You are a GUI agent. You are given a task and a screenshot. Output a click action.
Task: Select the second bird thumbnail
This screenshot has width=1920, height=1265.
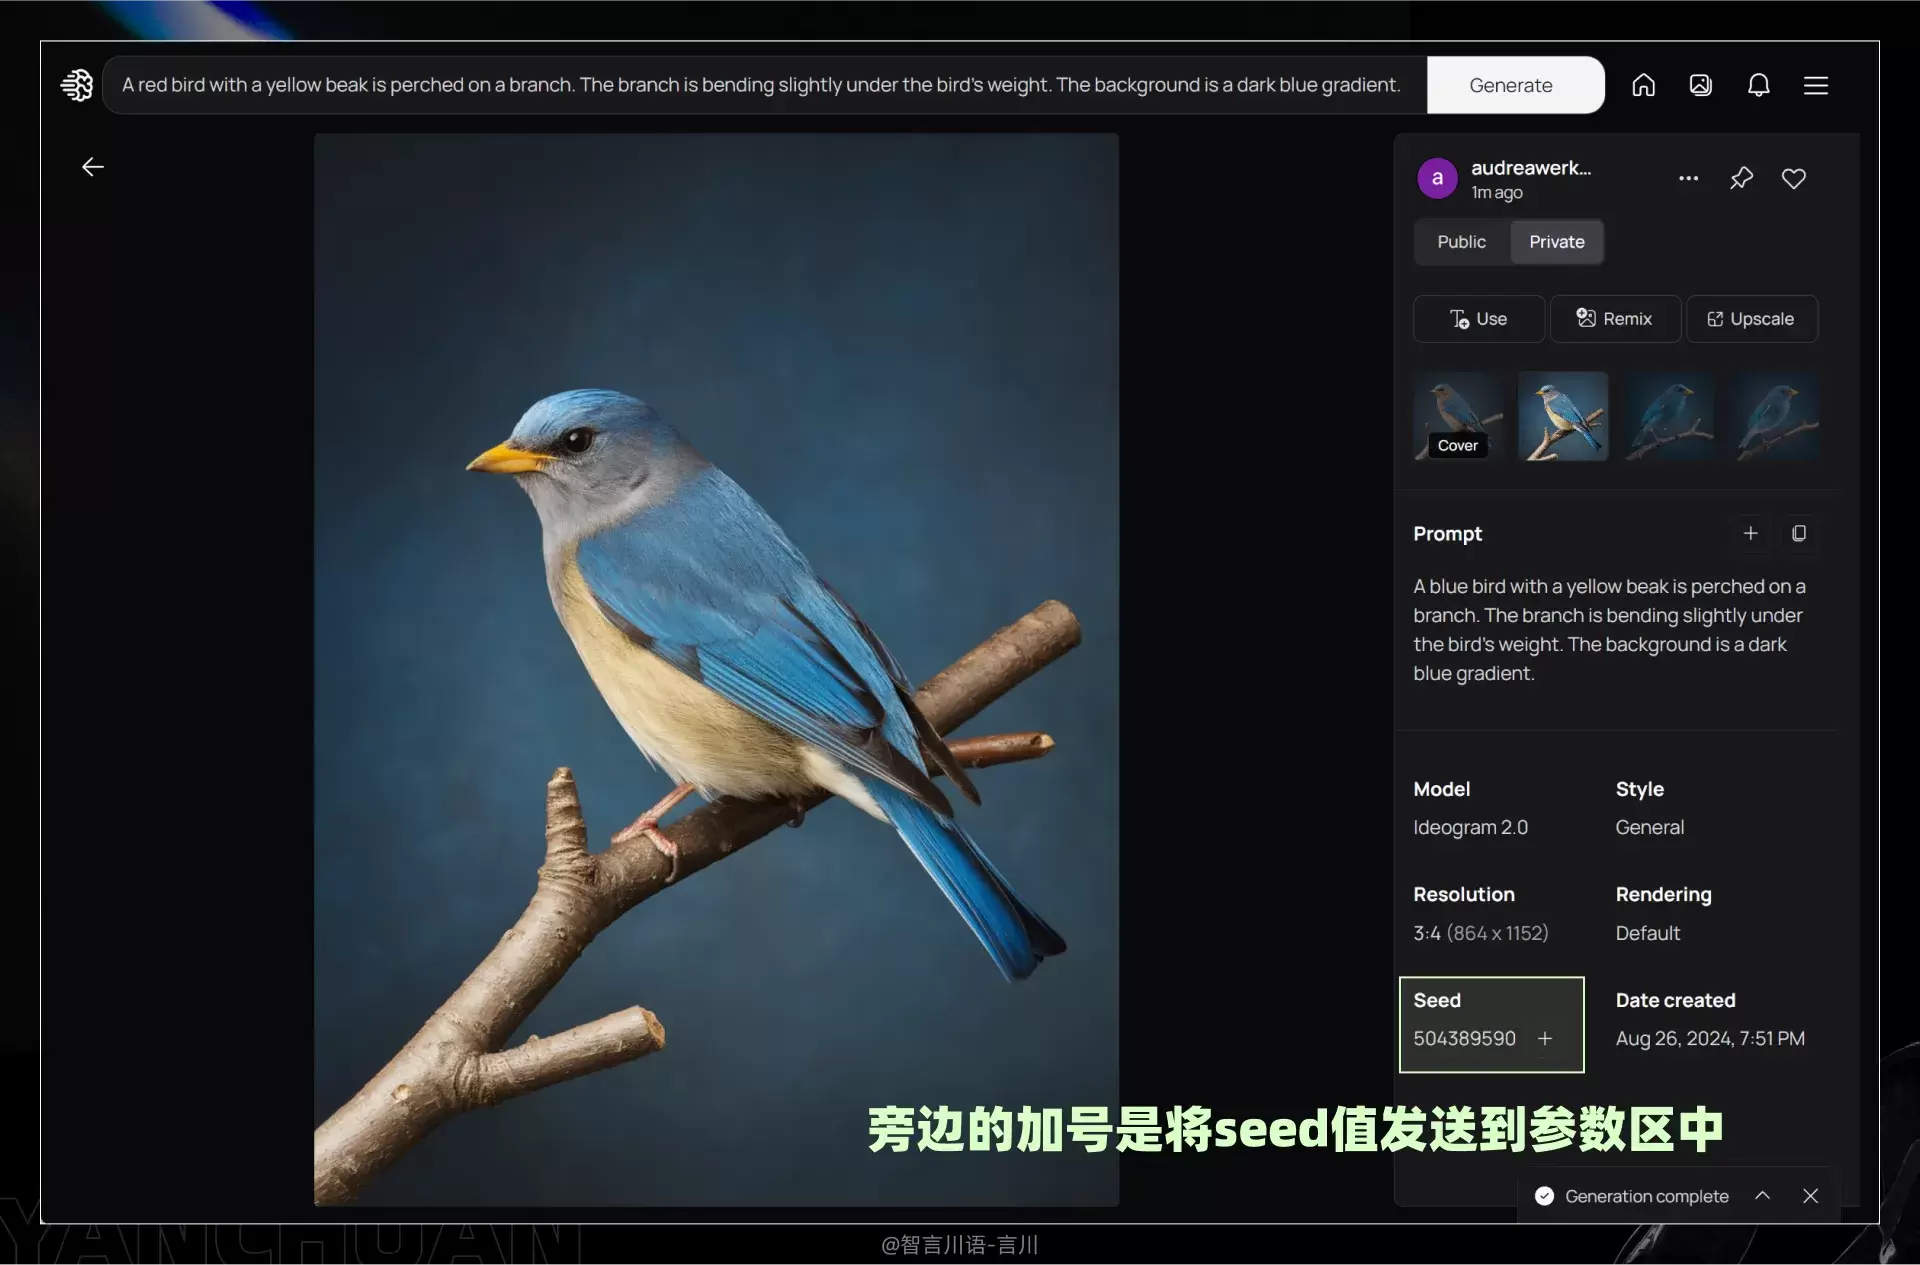point(1563,416)
